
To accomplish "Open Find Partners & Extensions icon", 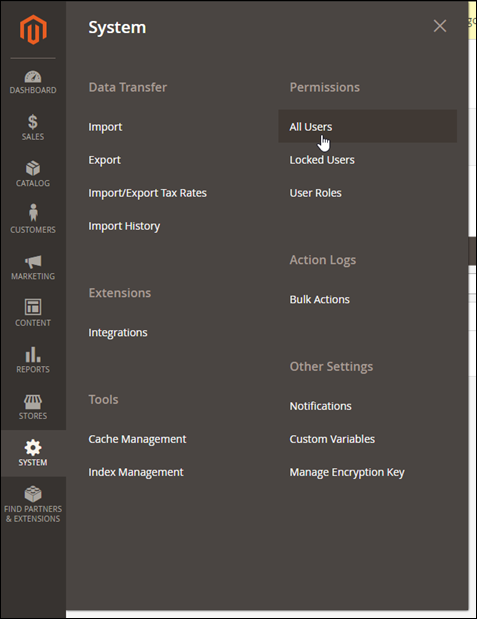I will [x=33, y=494].
